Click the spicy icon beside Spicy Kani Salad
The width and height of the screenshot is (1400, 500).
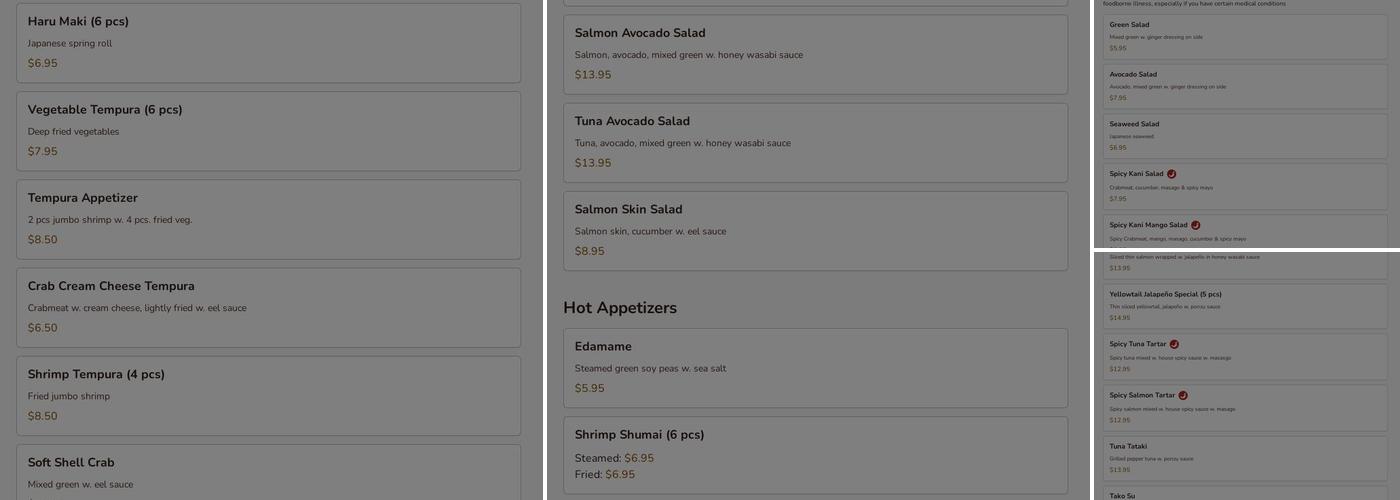pos(1171,174)
